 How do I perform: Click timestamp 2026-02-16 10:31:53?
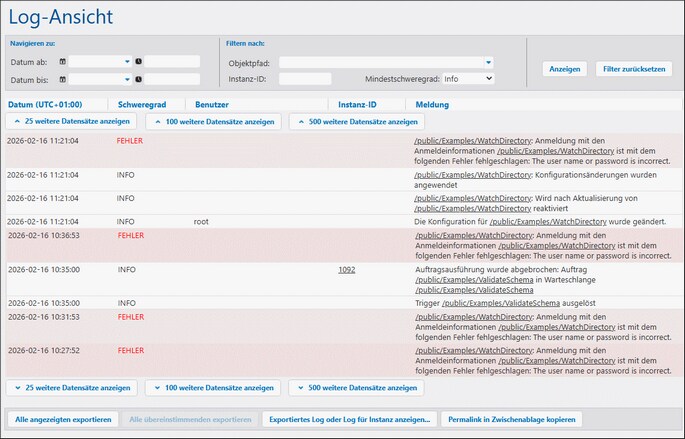pos(44,317)
